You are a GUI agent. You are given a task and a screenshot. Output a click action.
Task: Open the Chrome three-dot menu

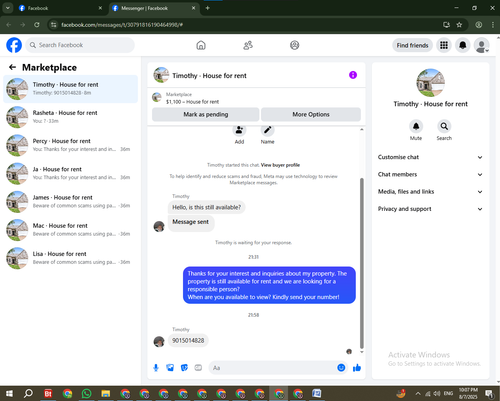(493, 25)
